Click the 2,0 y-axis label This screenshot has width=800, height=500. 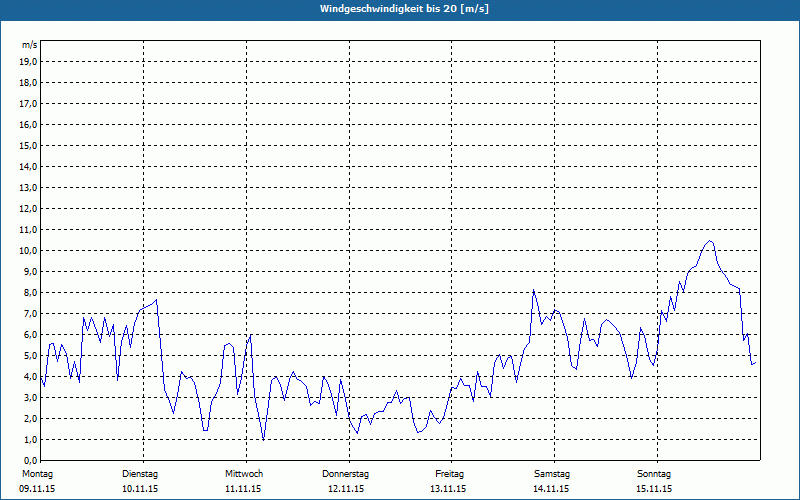29,418
